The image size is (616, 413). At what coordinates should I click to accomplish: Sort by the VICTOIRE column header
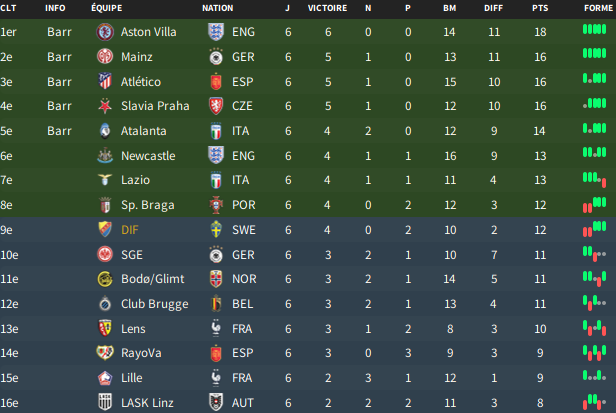coord(327,8)
